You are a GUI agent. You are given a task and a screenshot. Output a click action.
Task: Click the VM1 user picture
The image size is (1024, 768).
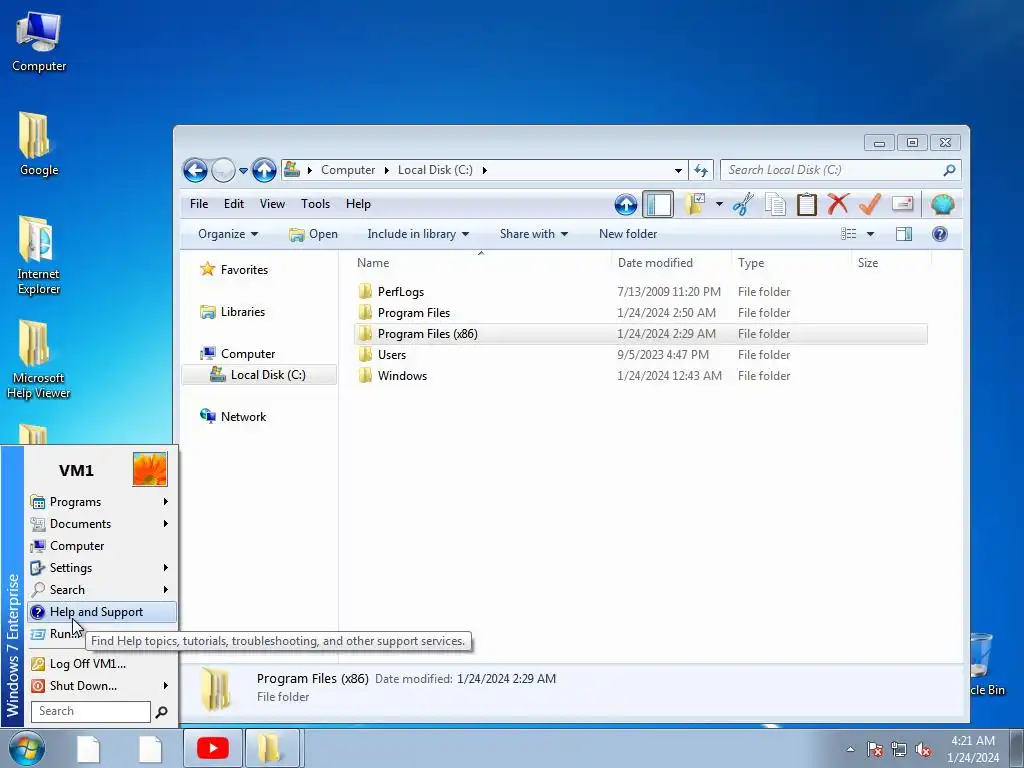coord(150,470)
